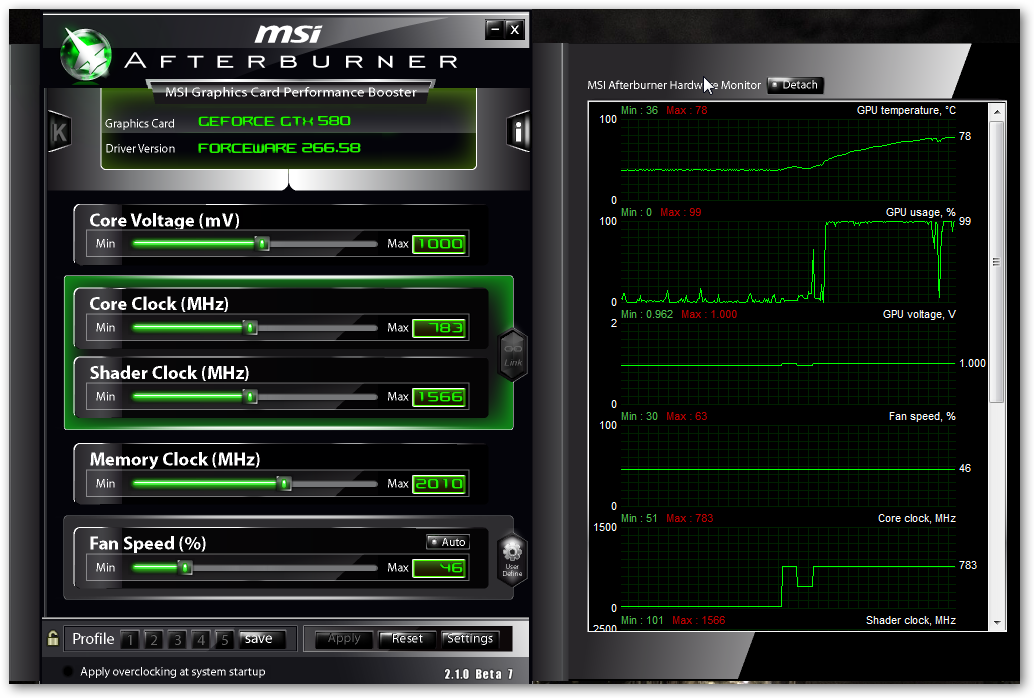Click the Shader clock, MHz graph label
Viewport: 1034px width, 698px height.
(x=911, y=620)
